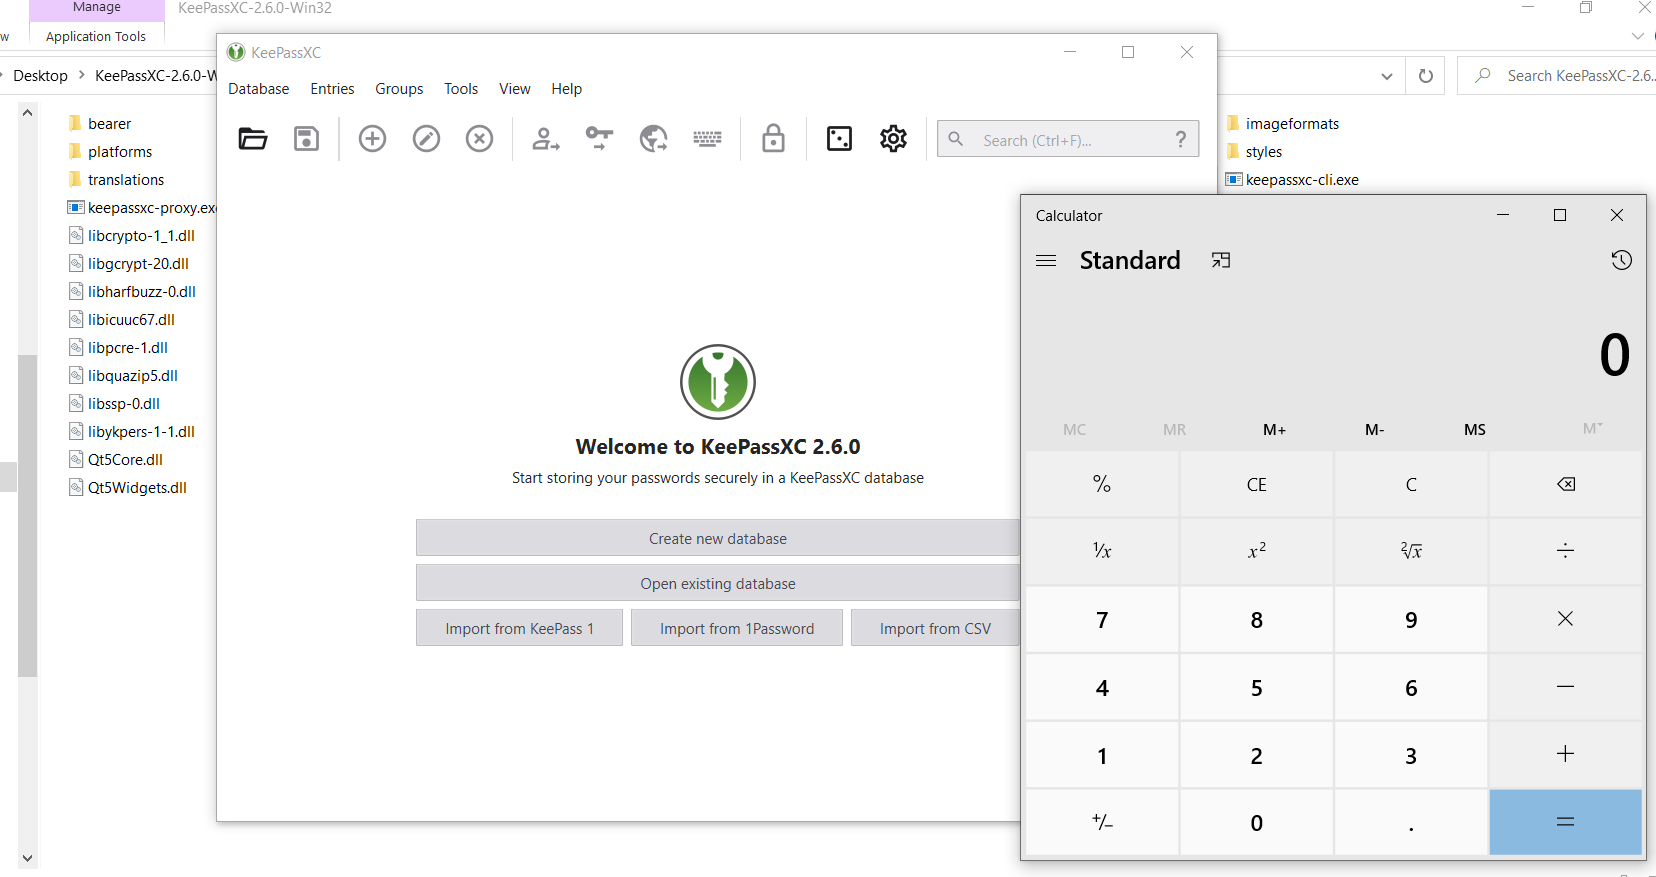
Task: Open the View menu in KeePassXC
Action: 515,89
